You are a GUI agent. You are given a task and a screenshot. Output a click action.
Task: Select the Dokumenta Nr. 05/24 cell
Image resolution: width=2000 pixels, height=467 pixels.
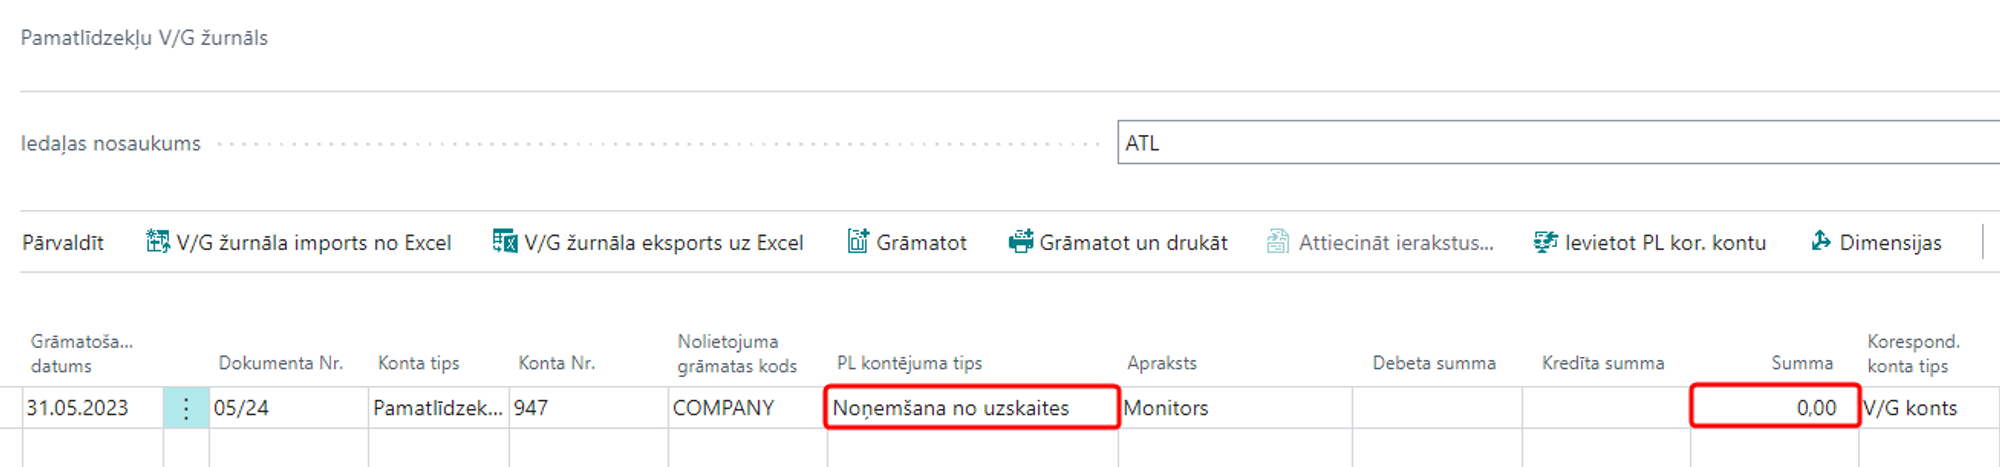tap(288, 408)
